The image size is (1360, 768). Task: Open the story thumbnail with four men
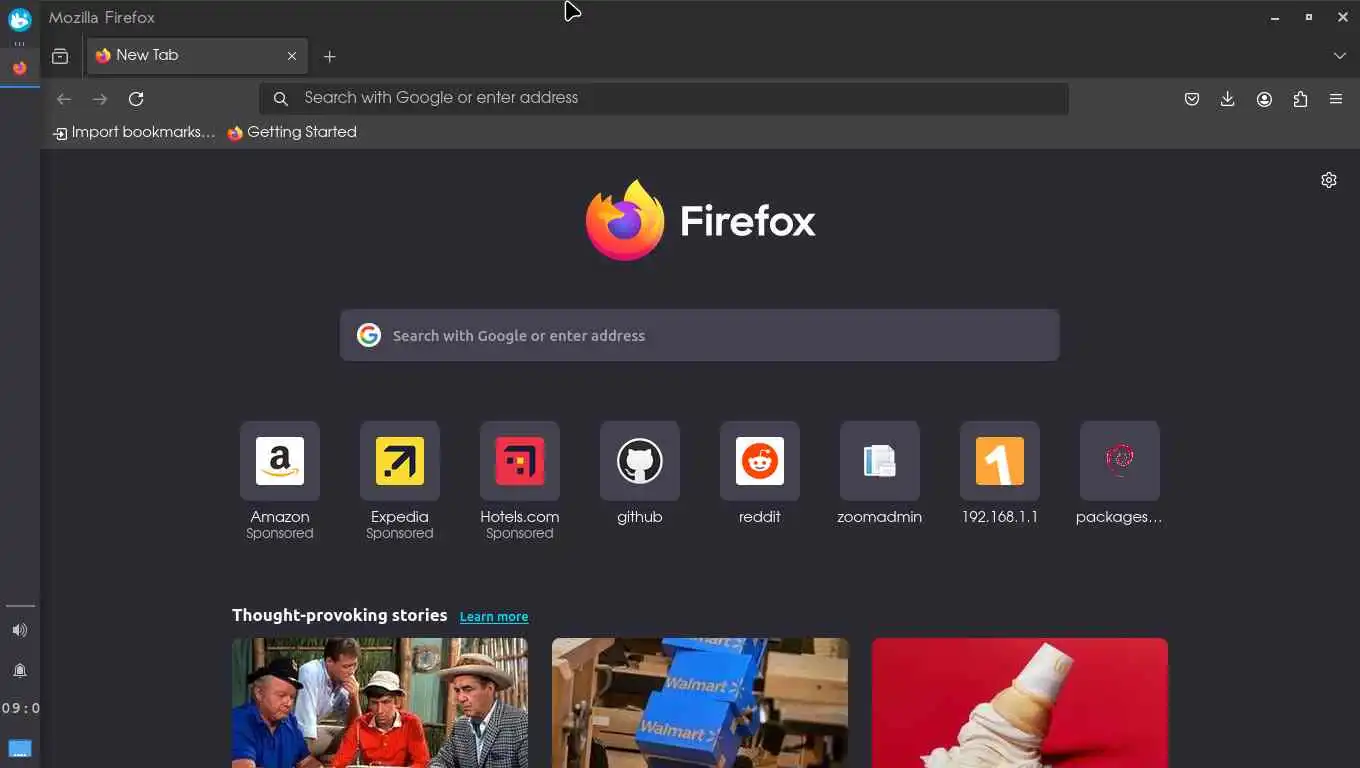[380, 703]
